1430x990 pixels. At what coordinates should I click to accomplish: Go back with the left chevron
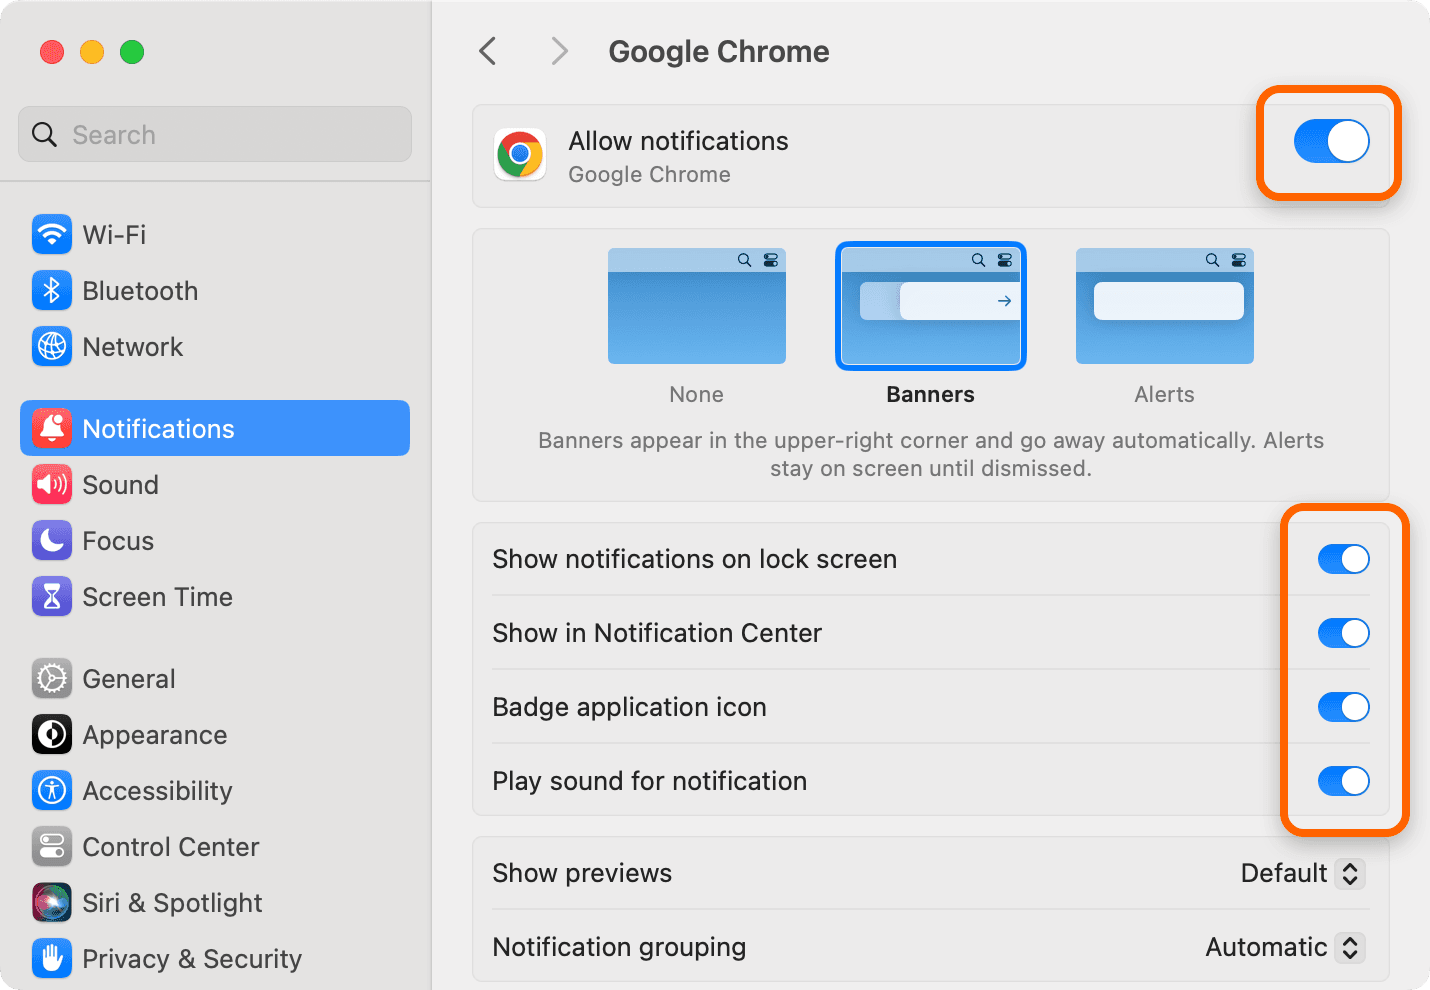(x=488, y=51)
